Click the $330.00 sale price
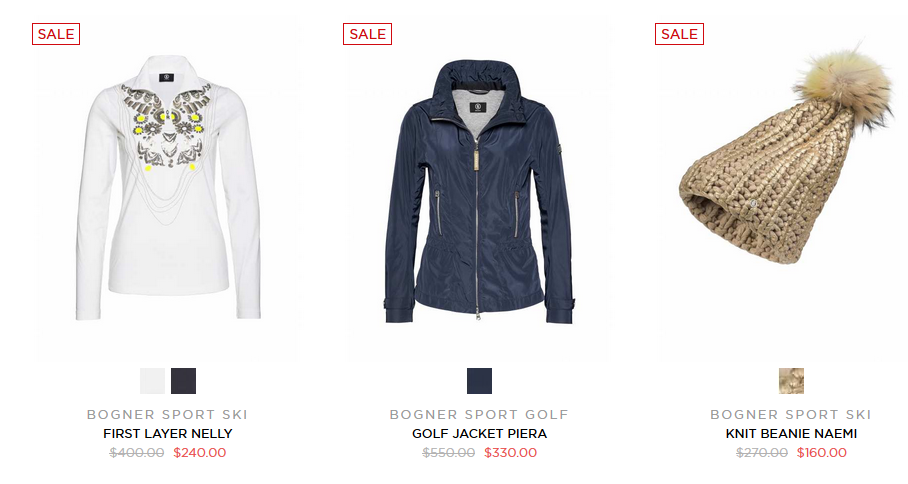This screenshot has width=908, height=484. [511, 453]
